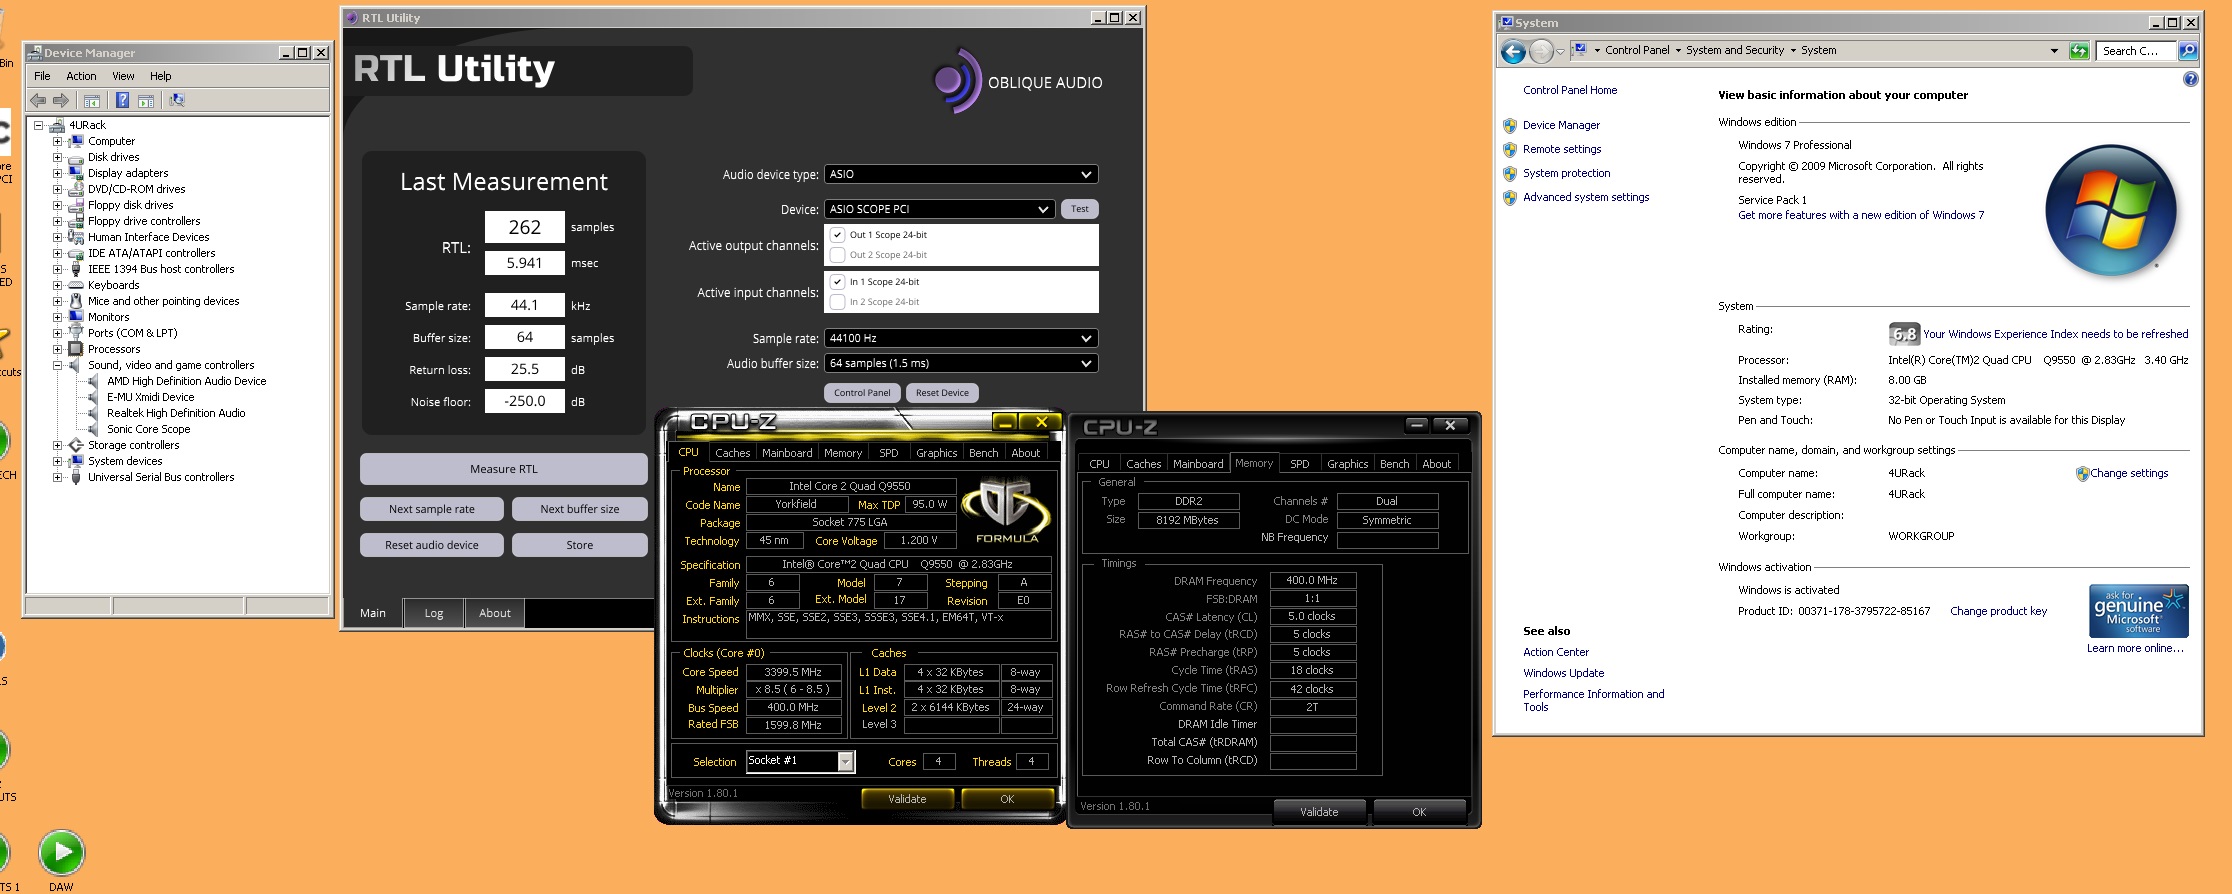Expand Universal Serial Bus controllers node
The width and height of the screenshot is (2232, 894).
point(58,478)
